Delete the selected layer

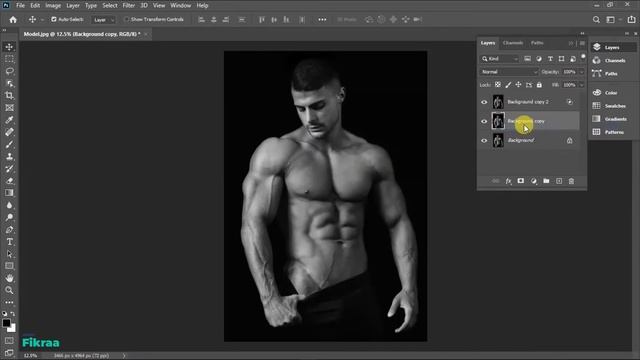click(x=571, y=181)
